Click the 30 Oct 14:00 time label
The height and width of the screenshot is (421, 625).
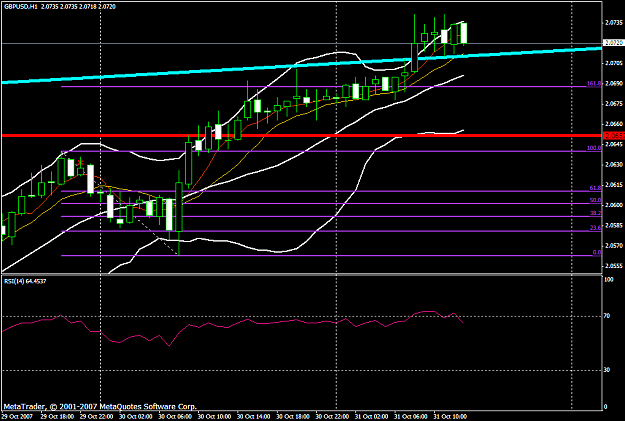(254, 417)
